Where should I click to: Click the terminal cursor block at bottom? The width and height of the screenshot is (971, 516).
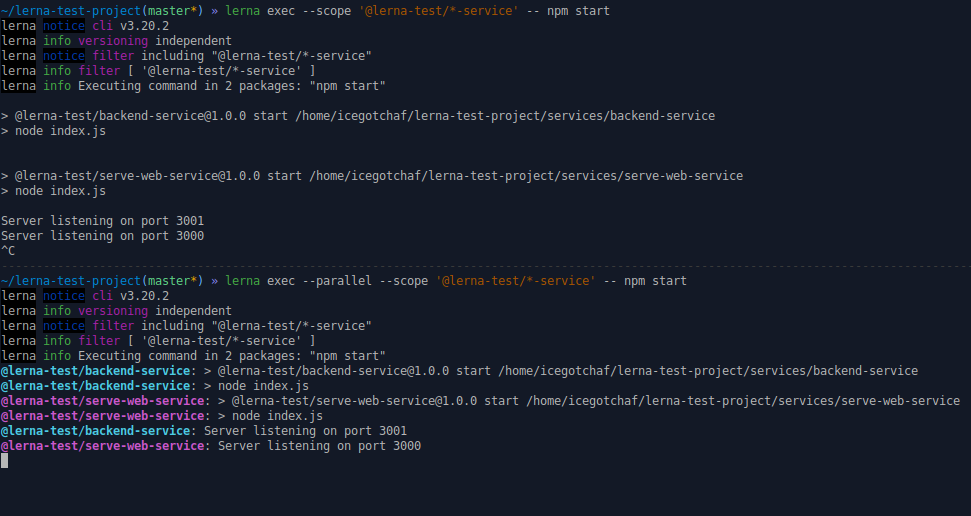[x=5, y=461]
